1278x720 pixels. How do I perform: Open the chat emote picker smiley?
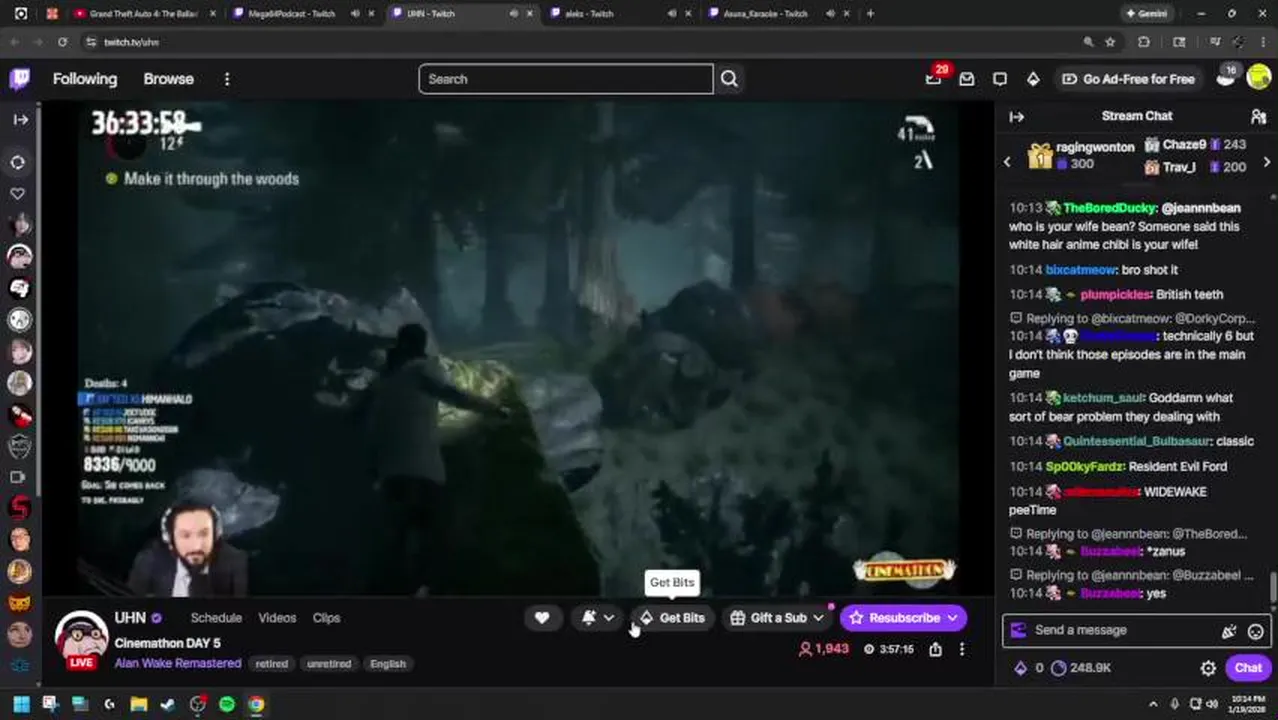coord(1256,631)
